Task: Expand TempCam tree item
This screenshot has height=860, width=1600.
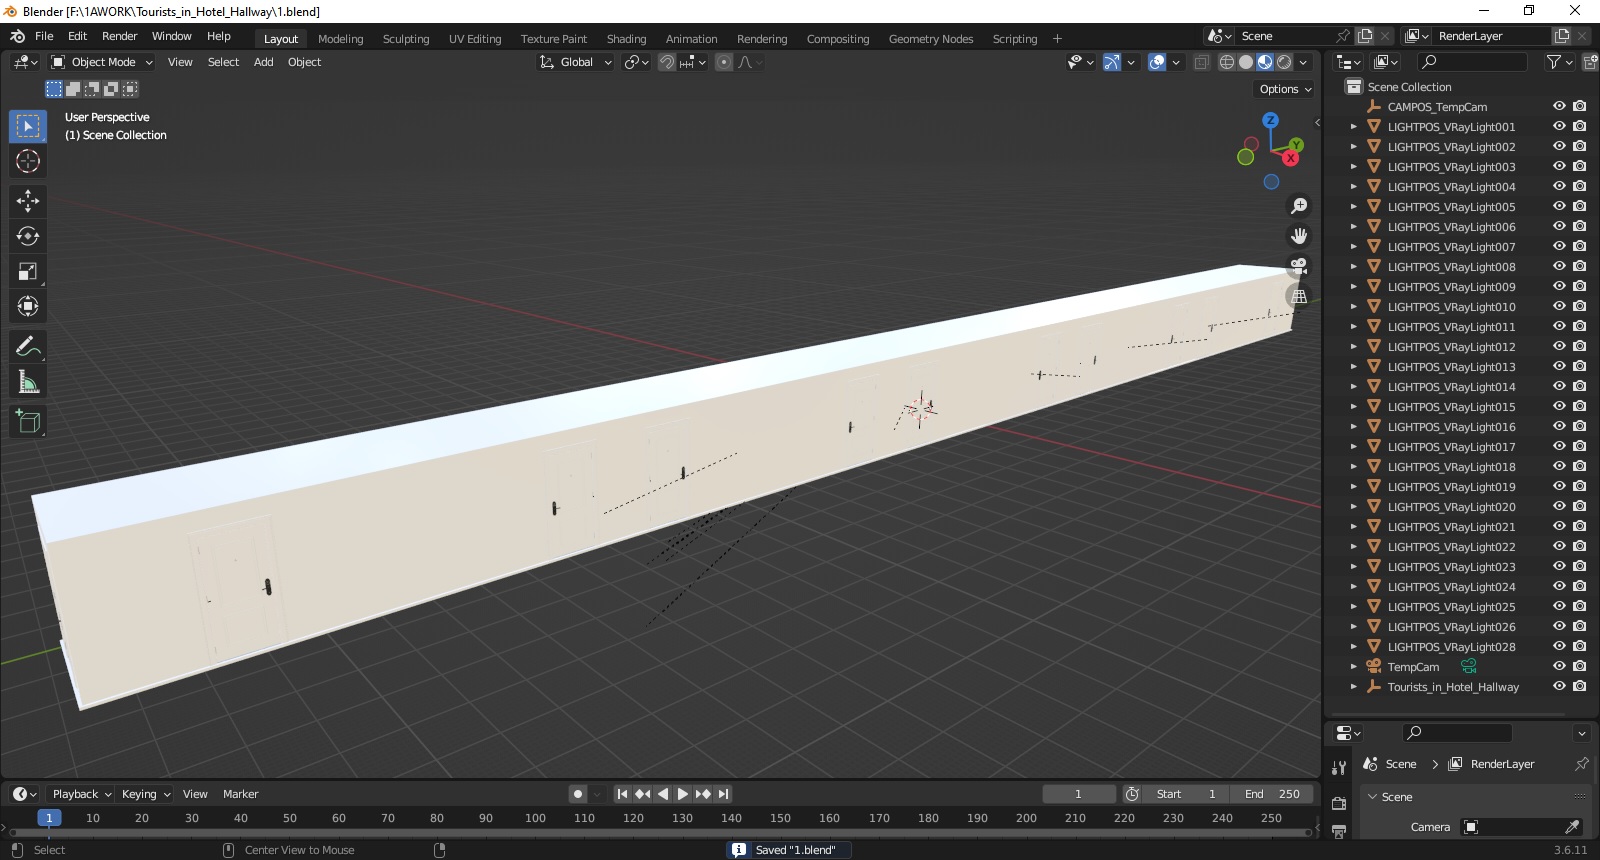Action: point(1354,667)
